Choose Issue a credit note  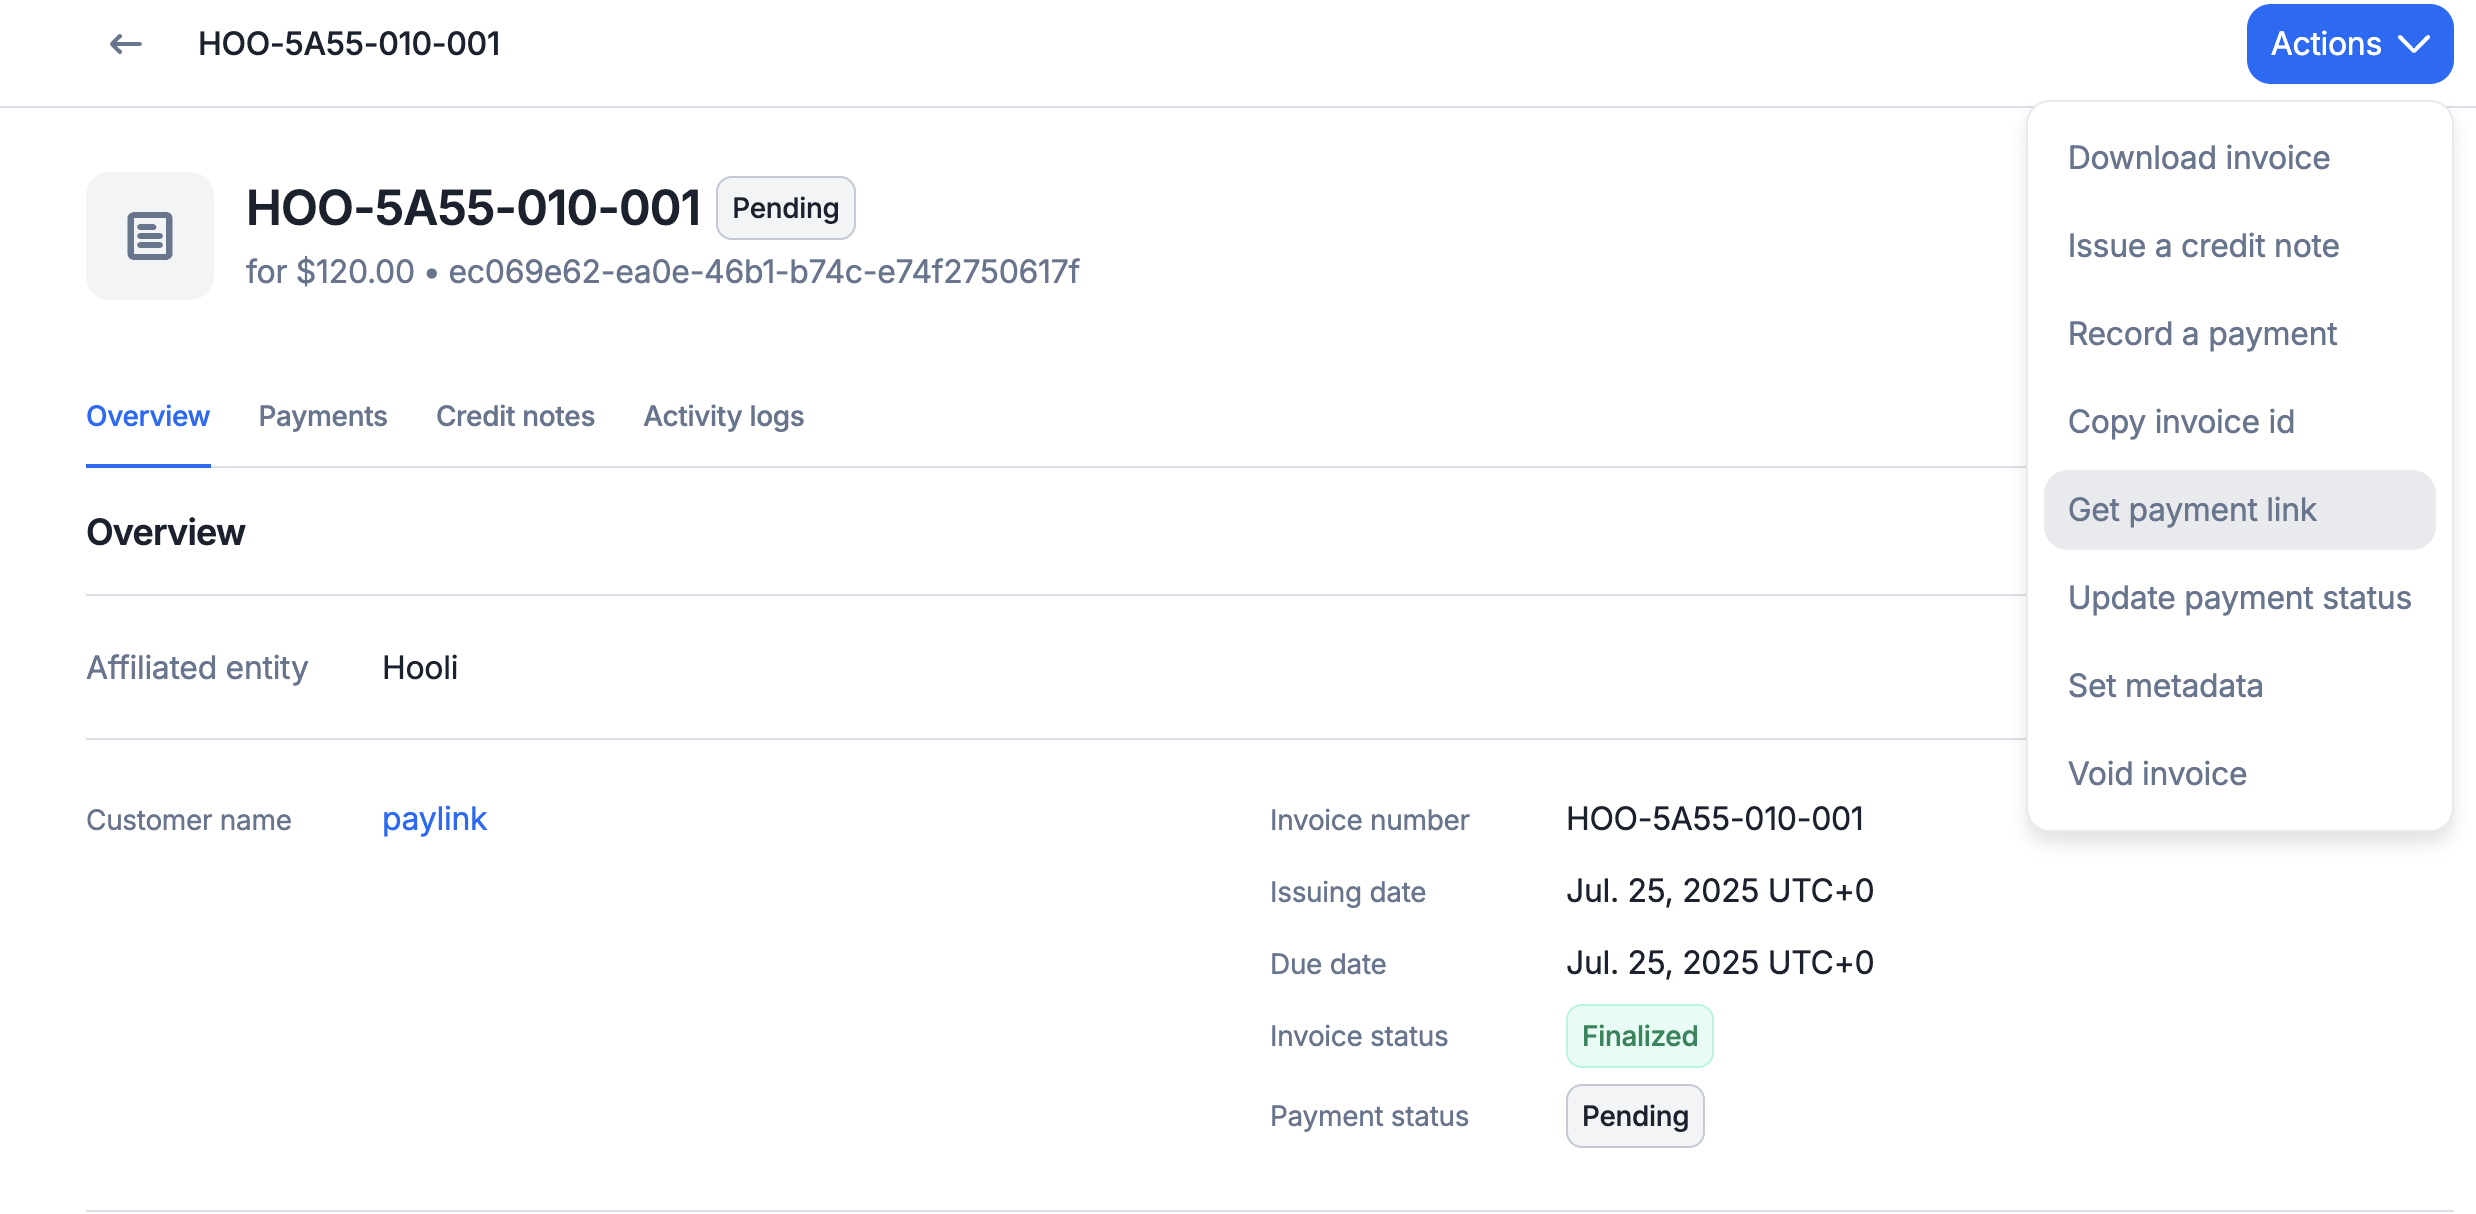[x=2203, y=246]
